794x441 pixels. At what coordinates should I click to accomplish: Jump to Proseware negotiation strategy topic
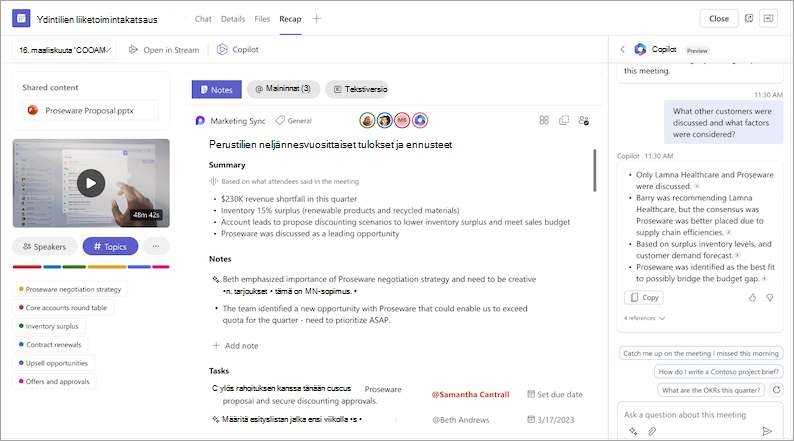coord(70,289)
